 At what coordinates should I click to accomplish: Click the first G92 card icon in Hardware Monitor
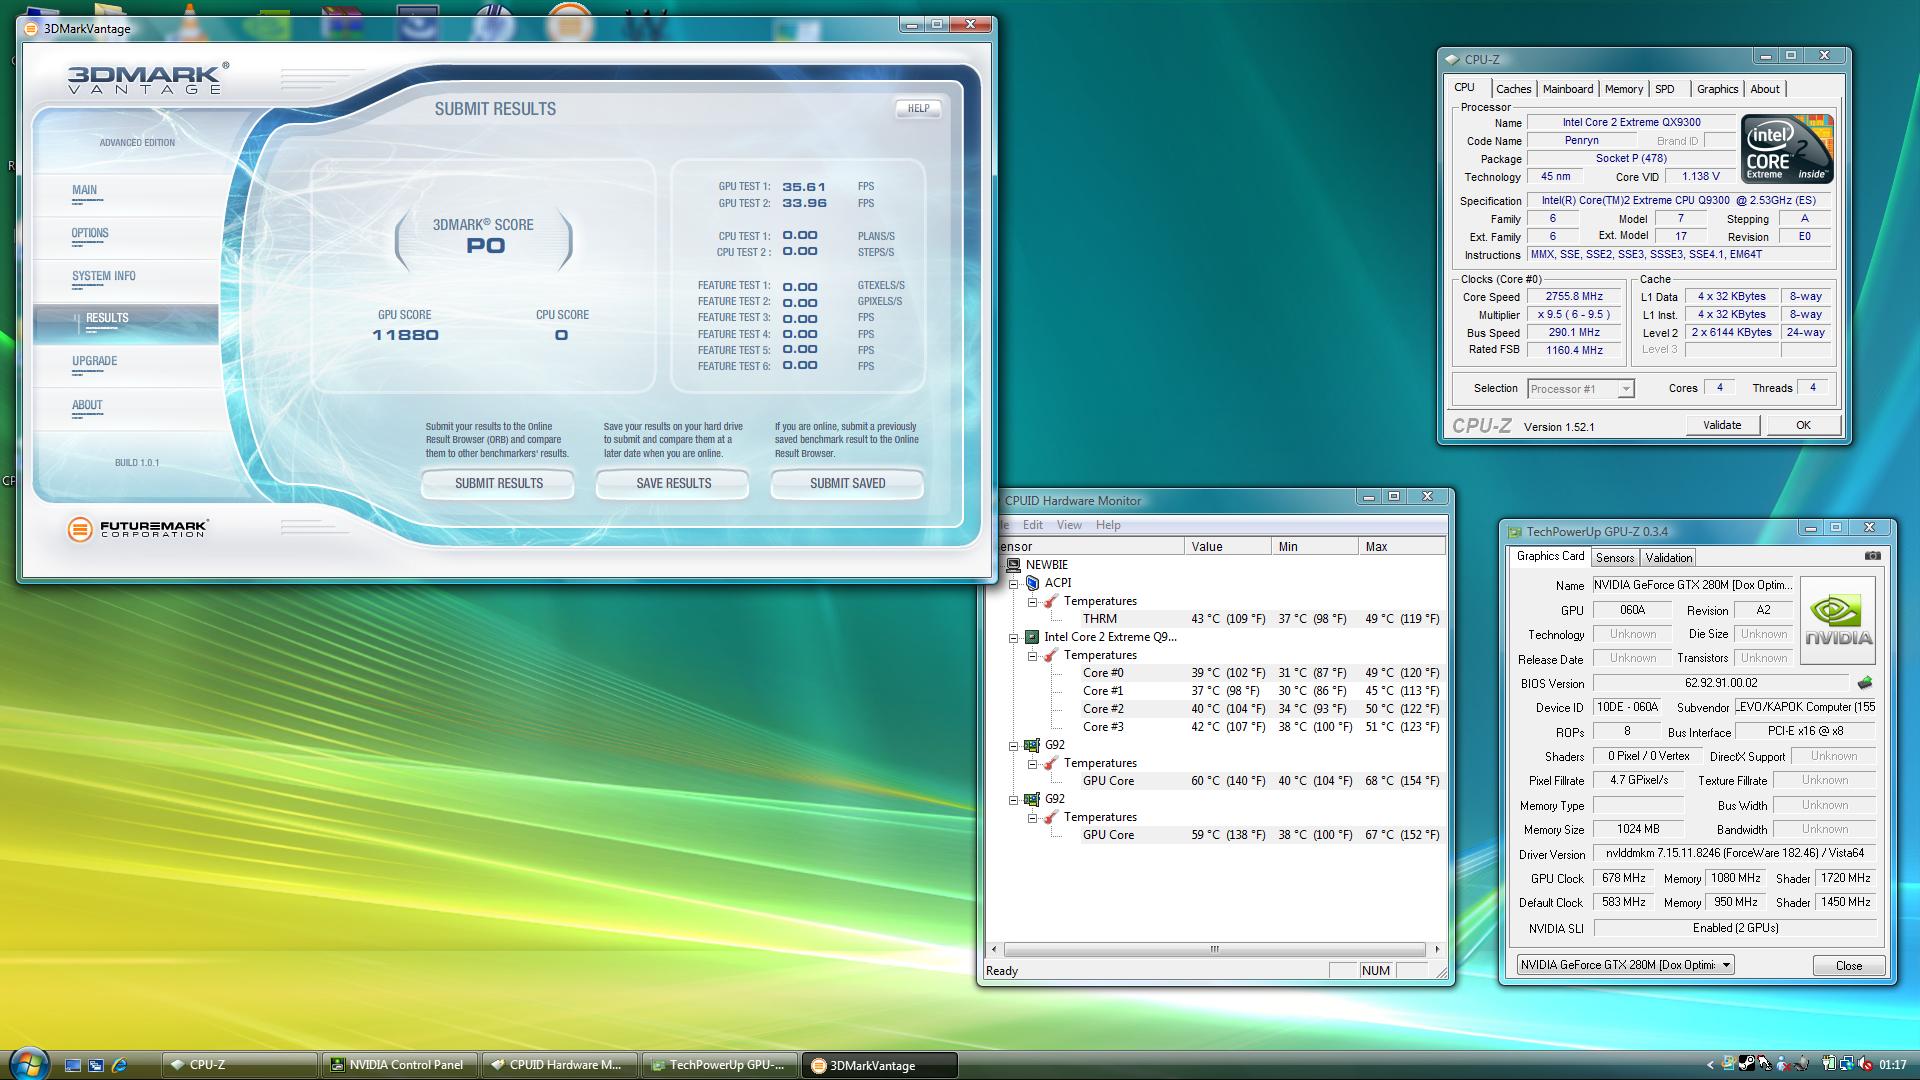[x=1032, y=745]
